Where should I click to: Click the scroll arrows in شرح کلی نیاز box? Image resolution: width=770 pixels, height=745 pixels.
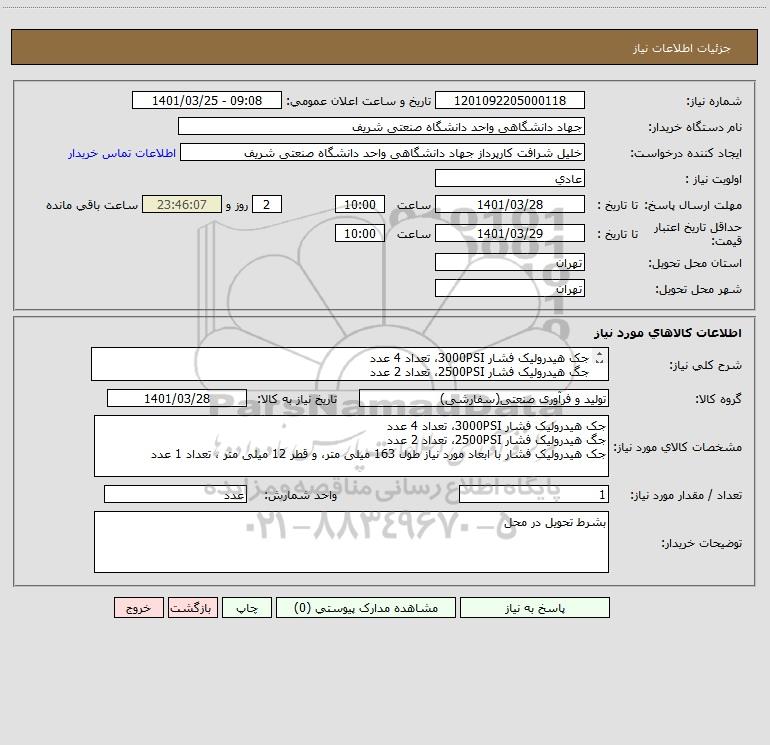tap(599, 358)
